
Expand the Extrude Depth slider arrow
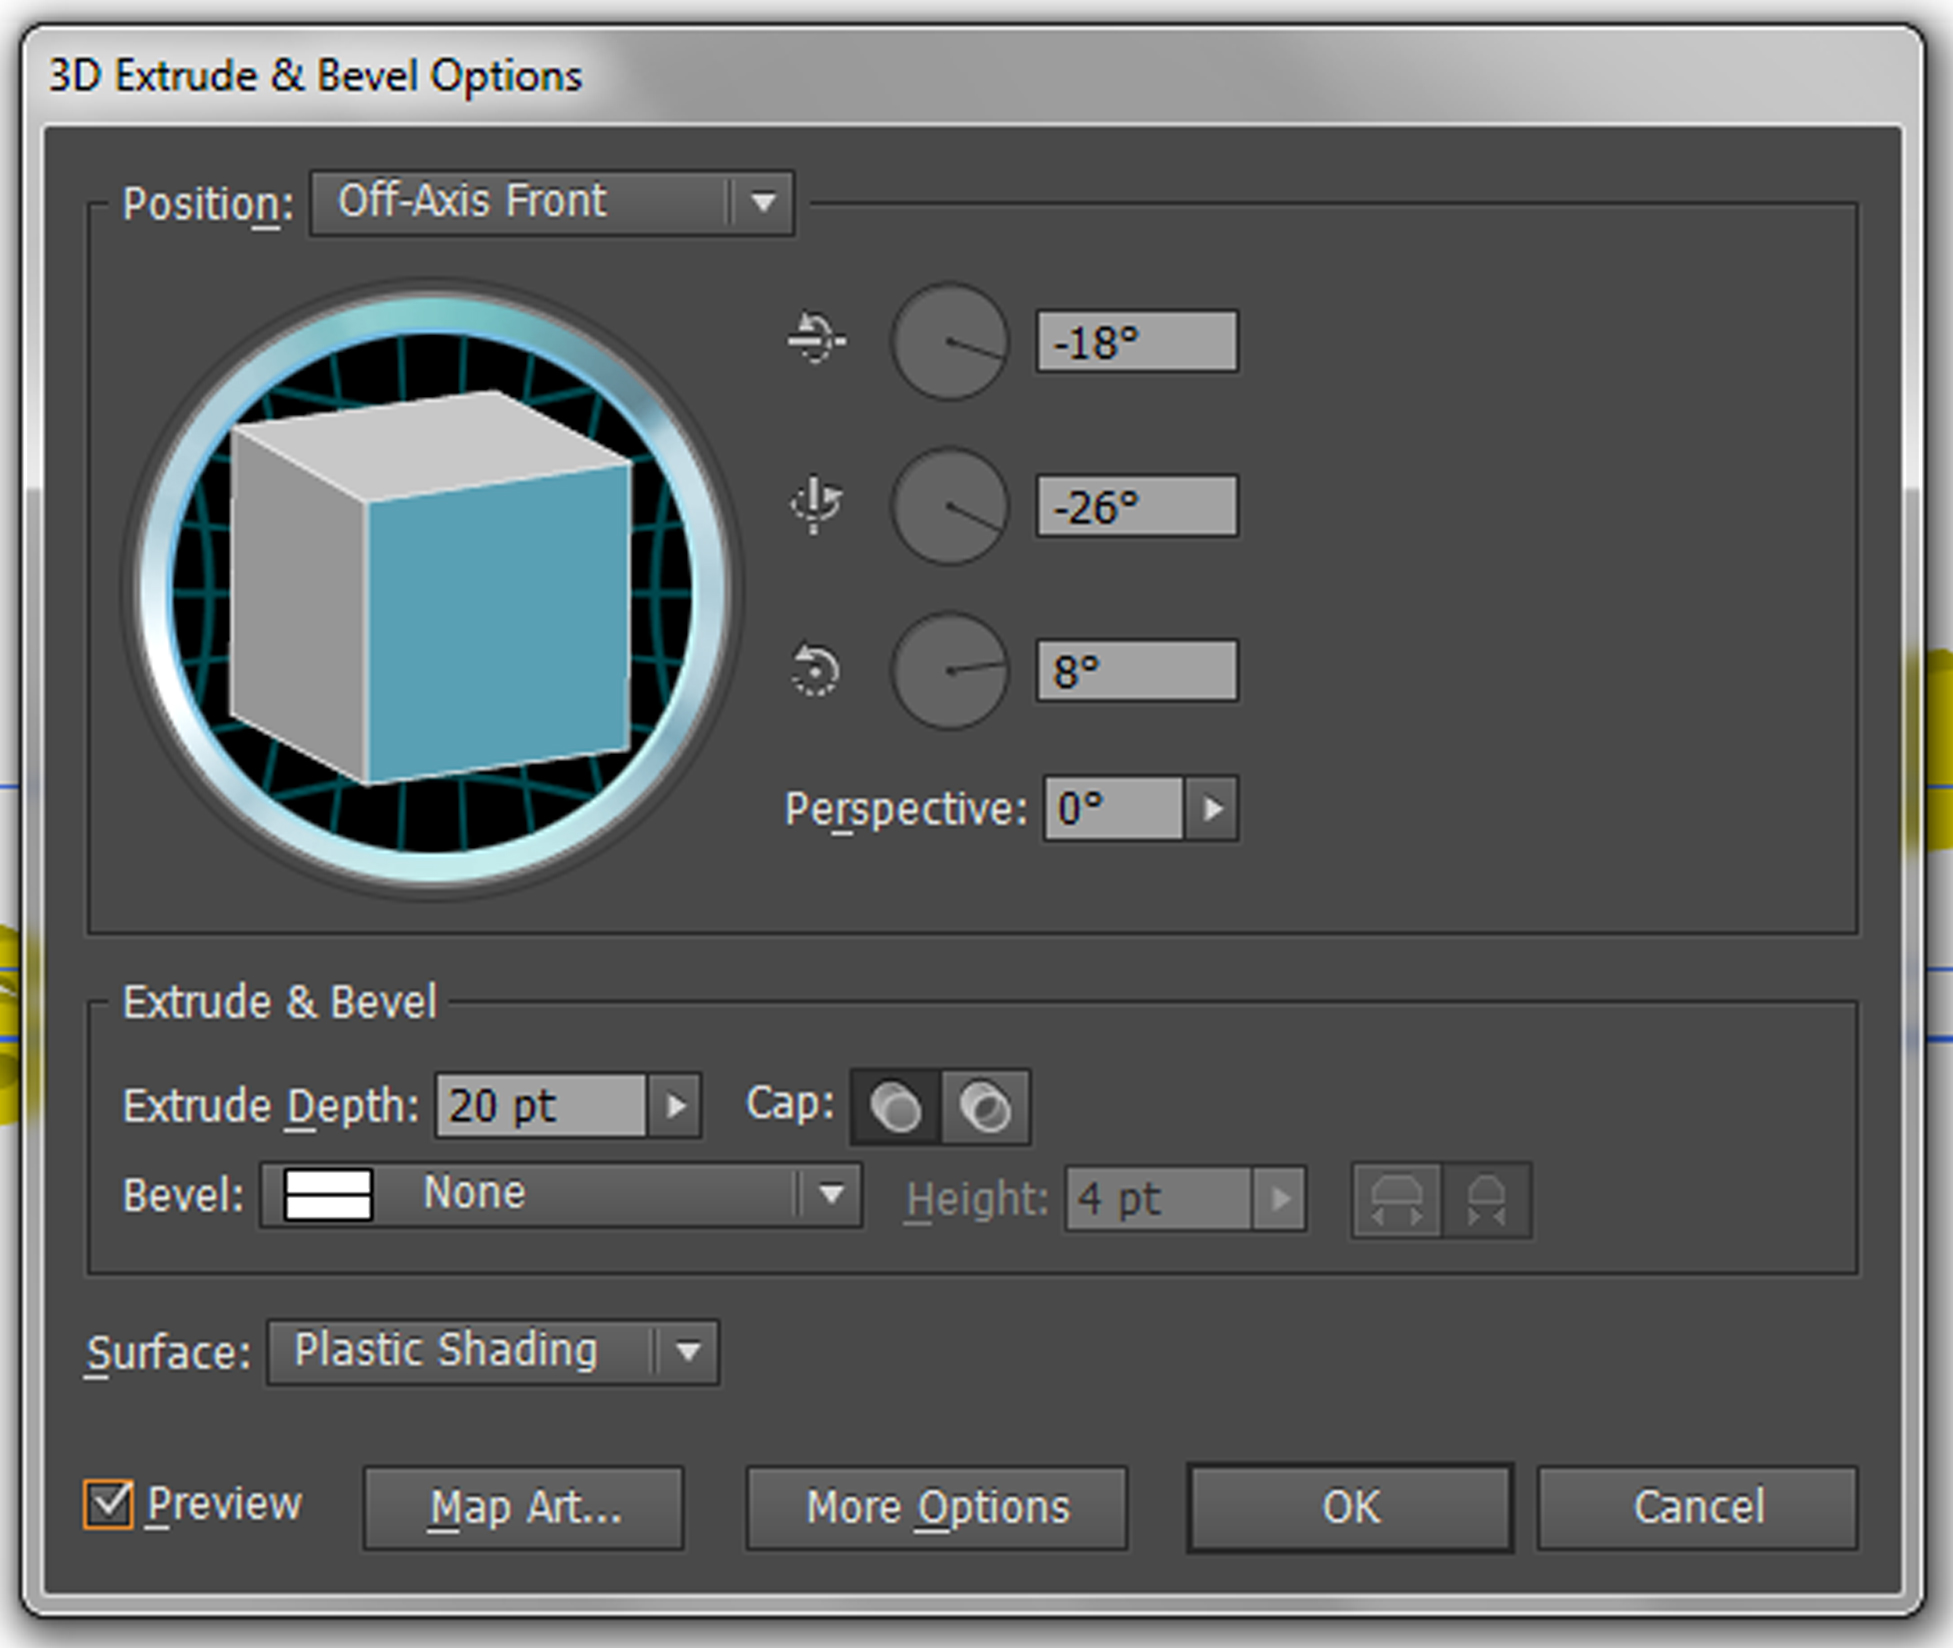pos(675,1106)
